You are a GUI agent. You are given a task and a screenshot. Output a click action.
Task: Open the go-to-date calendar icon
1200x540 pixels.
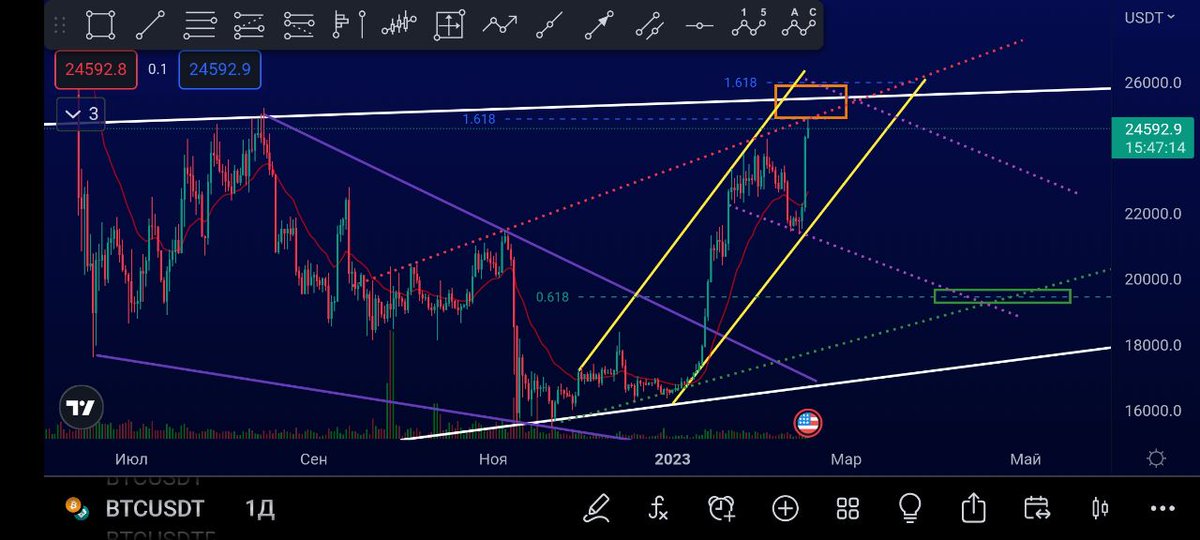pyautogui.click(x=1037, y=508)
